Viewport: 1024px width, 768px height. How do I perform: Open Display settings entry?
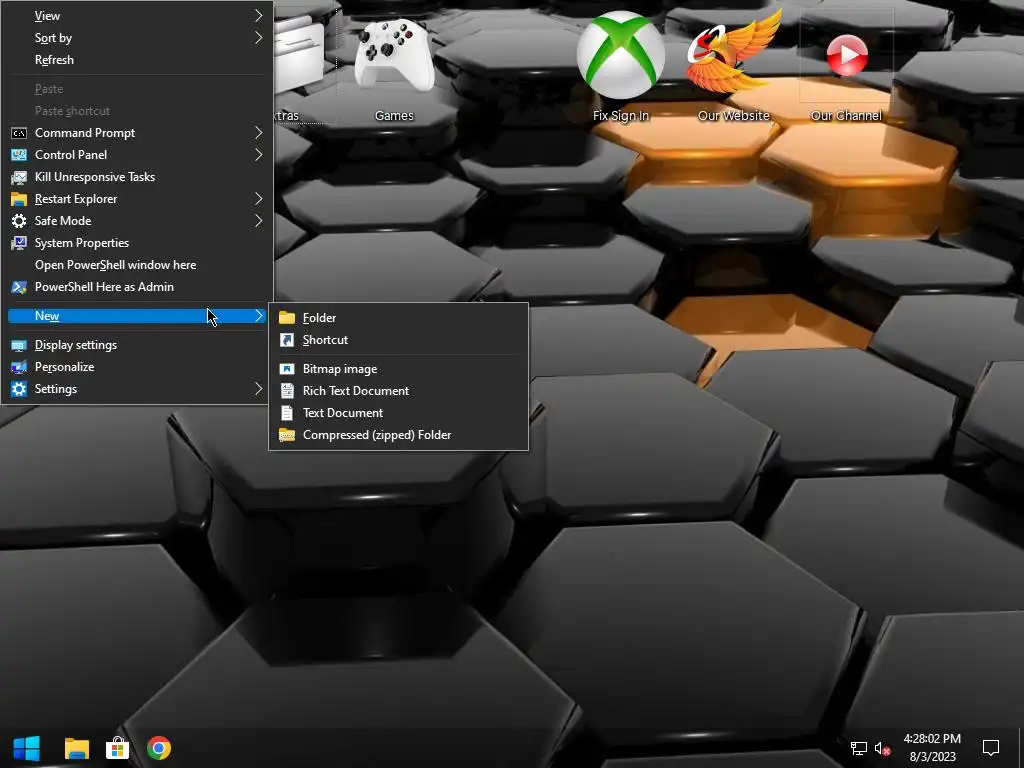(x=137, y=345)
